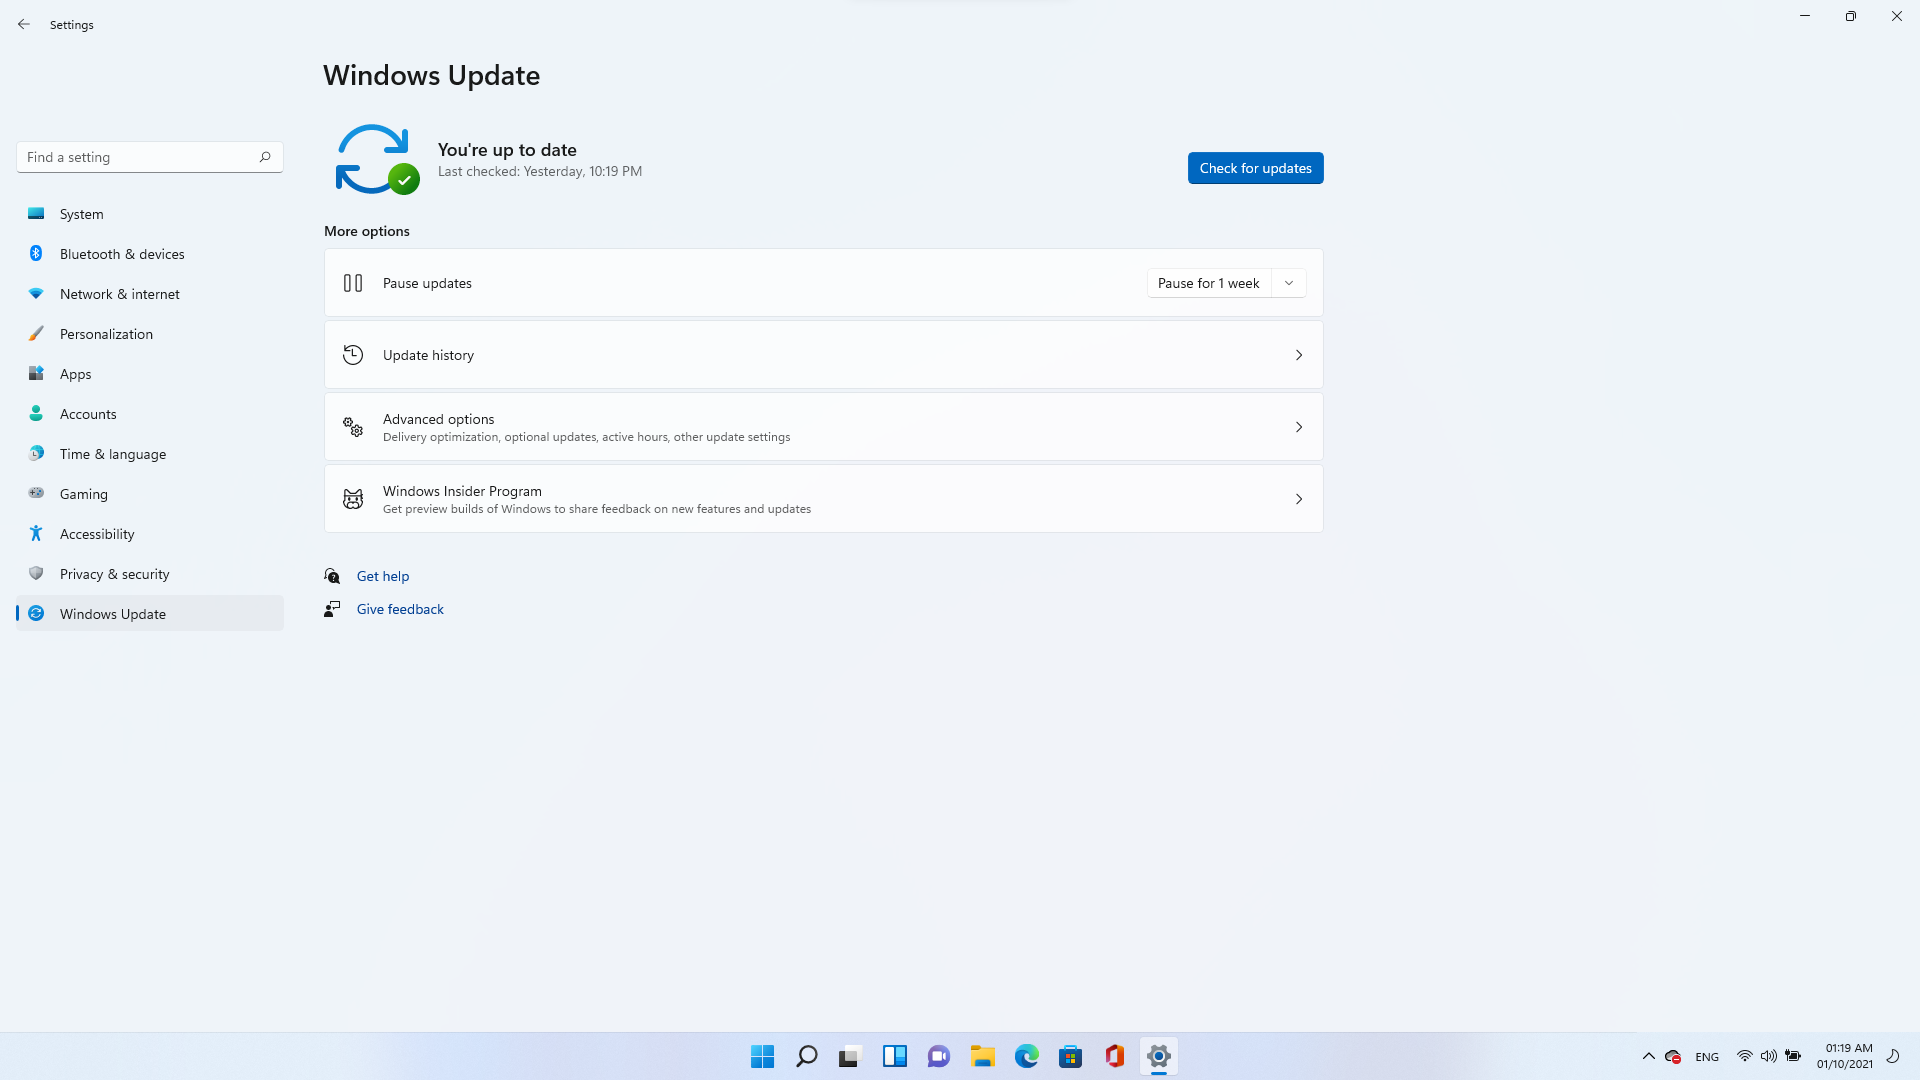This screenshot has width=1920, height=1080.
Task: Click the Accounts person icon
Action: pos(36,414)
